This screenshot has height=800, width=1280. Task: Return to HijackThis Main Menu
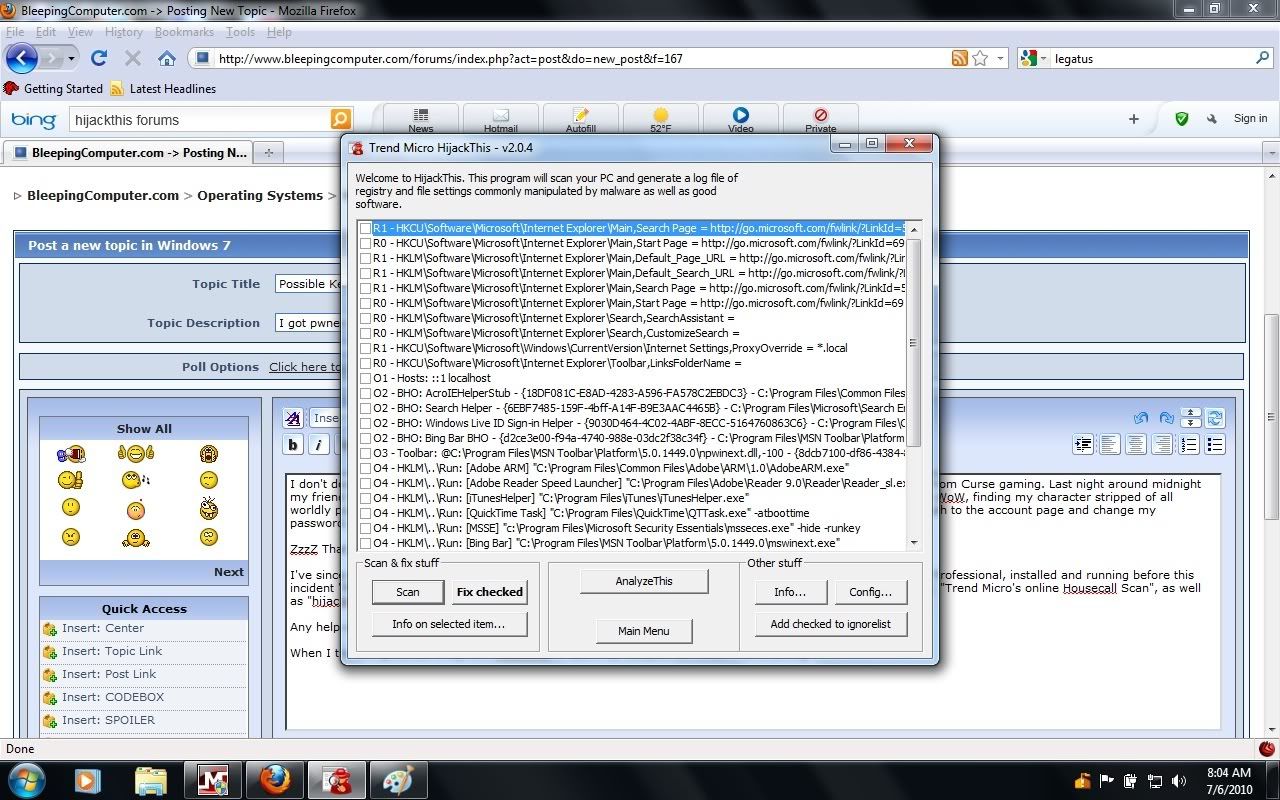pos(643,631)
